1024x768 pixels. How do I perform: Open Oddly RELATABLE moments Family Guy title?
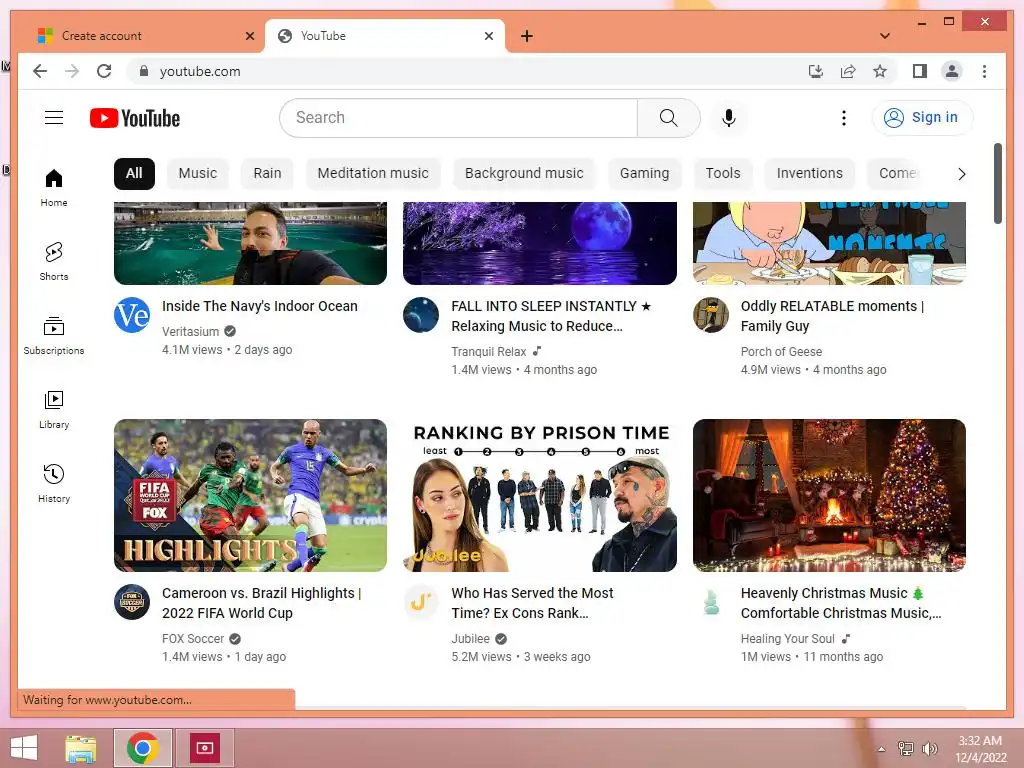point(833,316)
